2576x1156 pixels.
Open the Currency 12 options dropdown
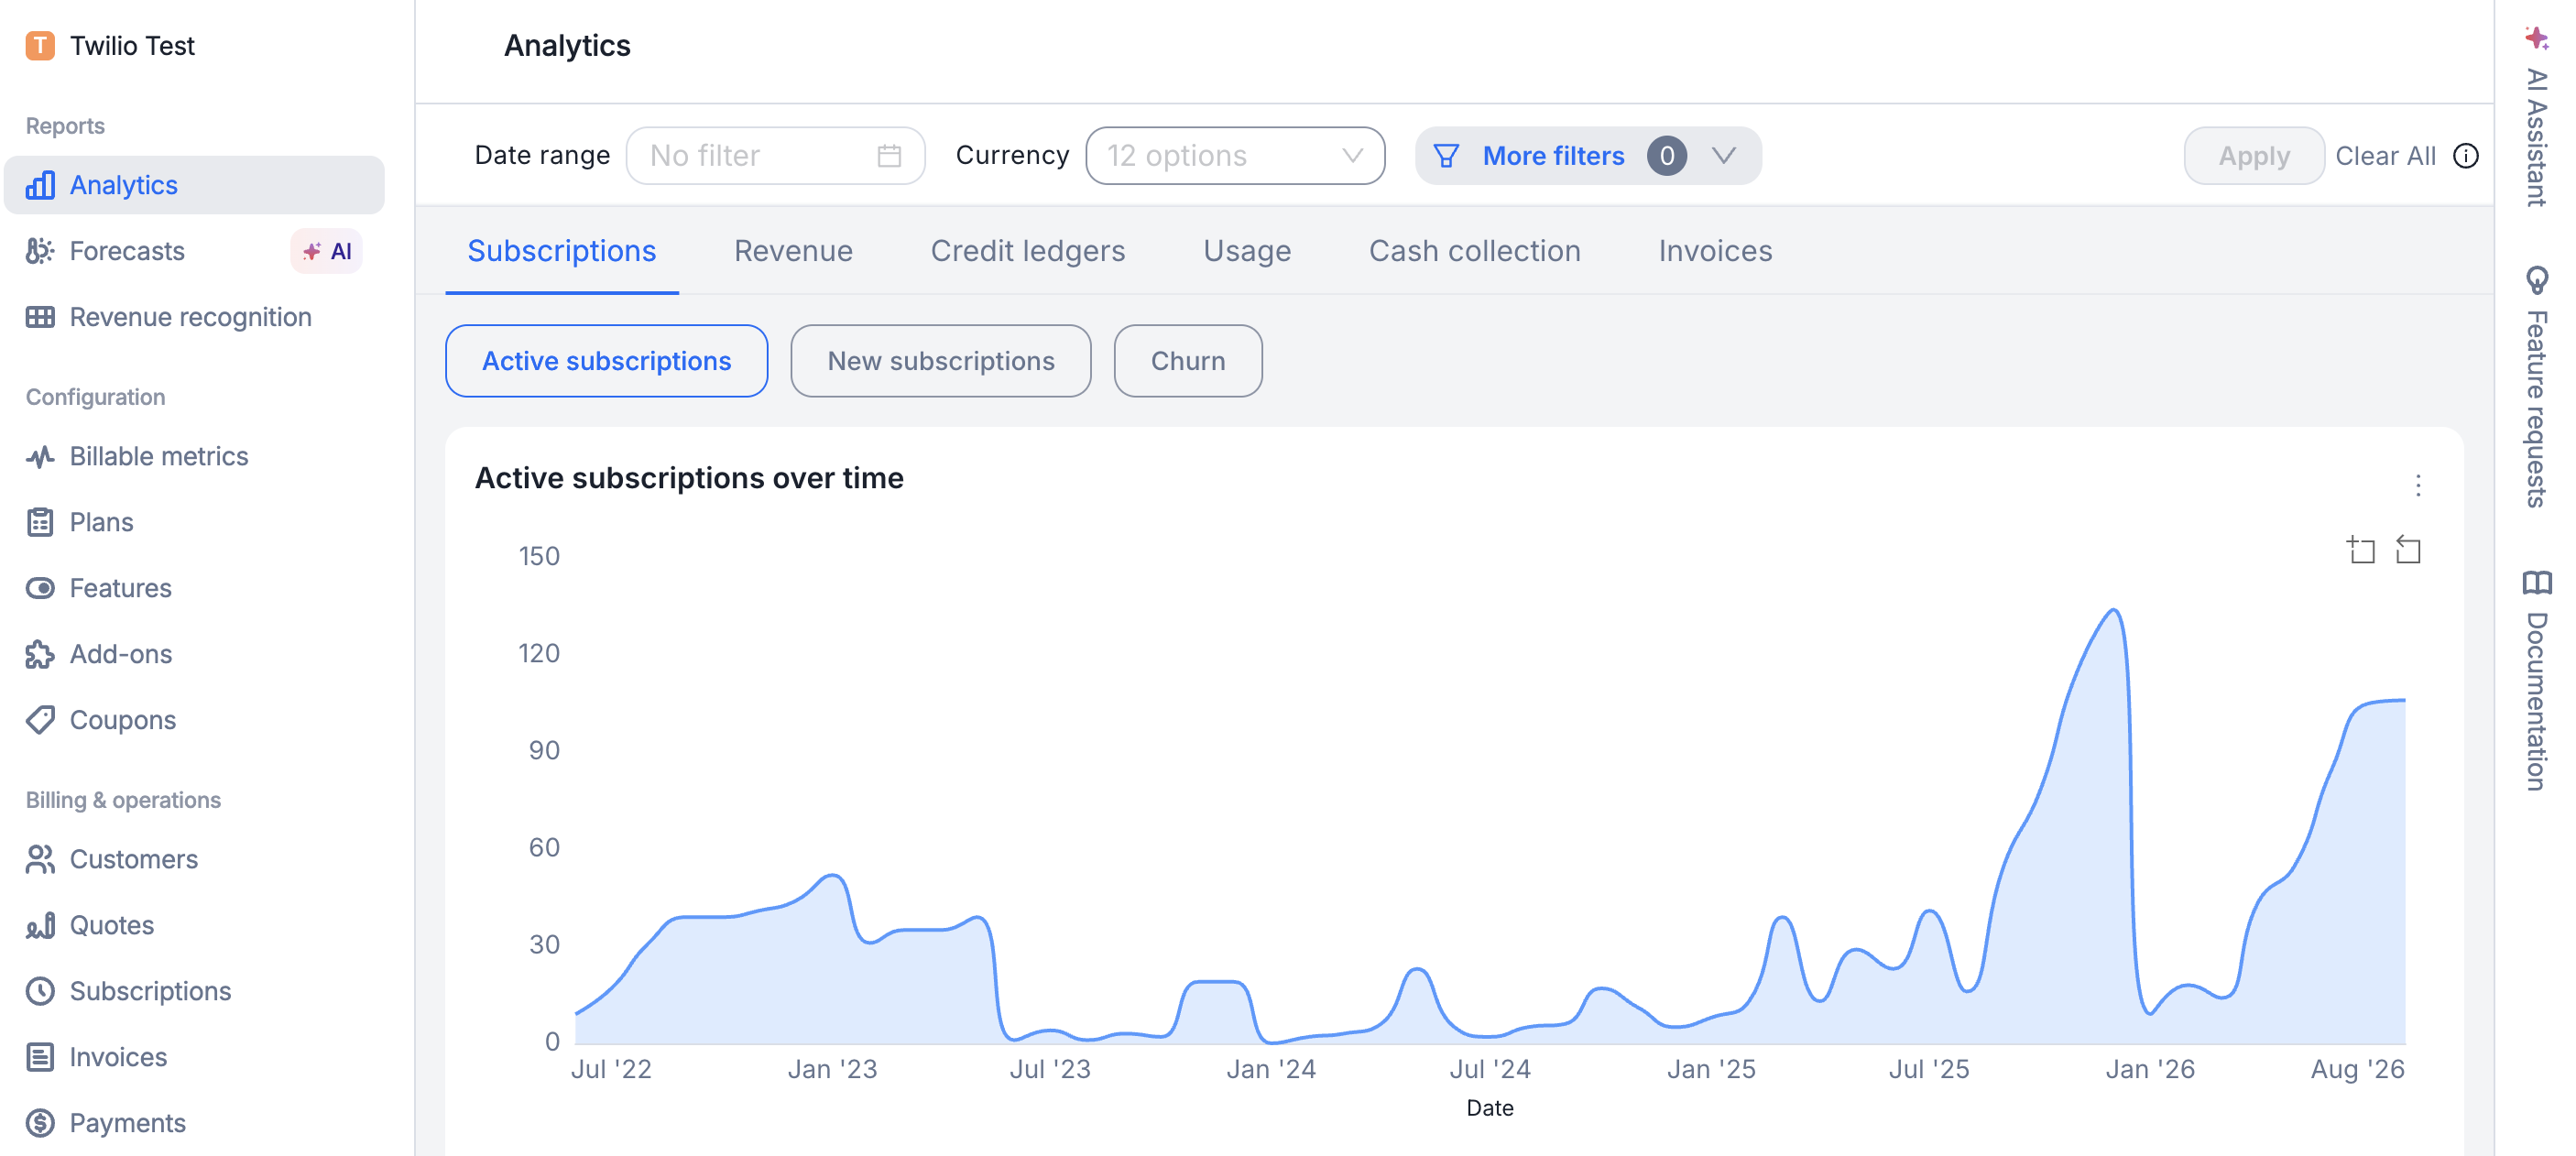(1234, 156)
